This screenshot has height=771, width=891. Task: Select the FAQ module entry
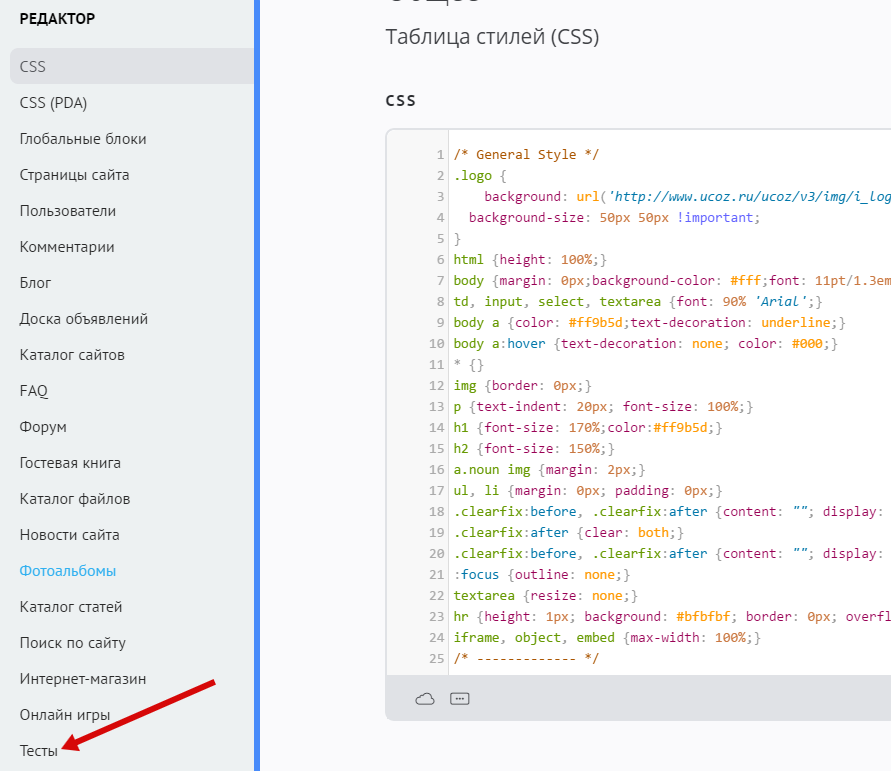pyautogui.click(x=34, y=391)
